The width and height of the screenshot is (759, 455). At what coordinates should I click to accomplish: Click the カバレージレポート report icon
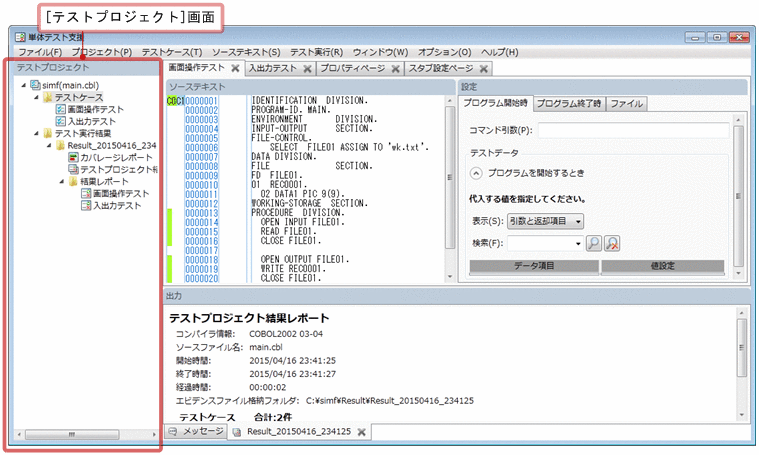[73, 157]
